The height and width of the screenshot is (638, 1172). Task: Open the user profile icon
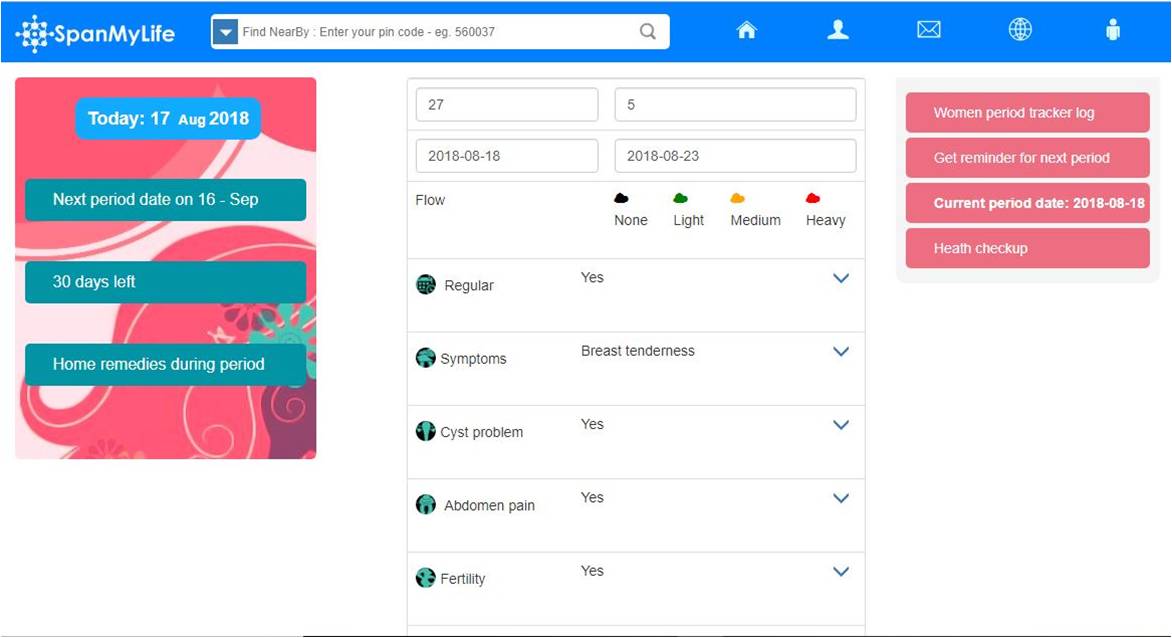[838, 30]
